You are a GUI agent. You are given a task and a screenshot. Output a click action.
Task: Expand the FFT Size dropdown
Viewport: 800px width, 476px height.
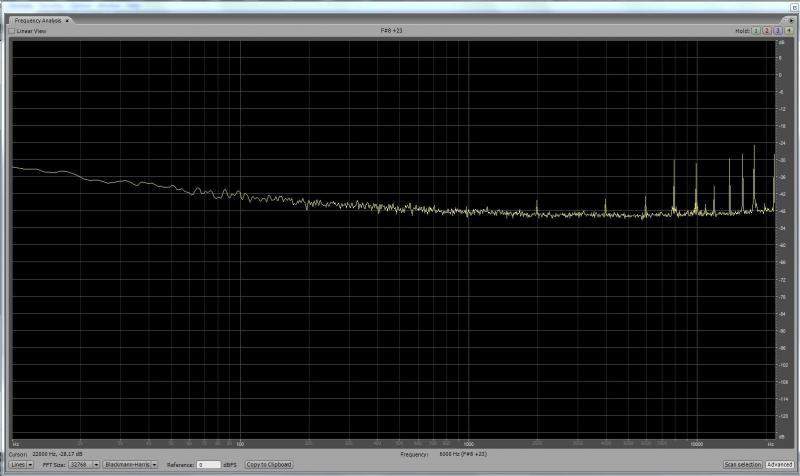[85, 465]
